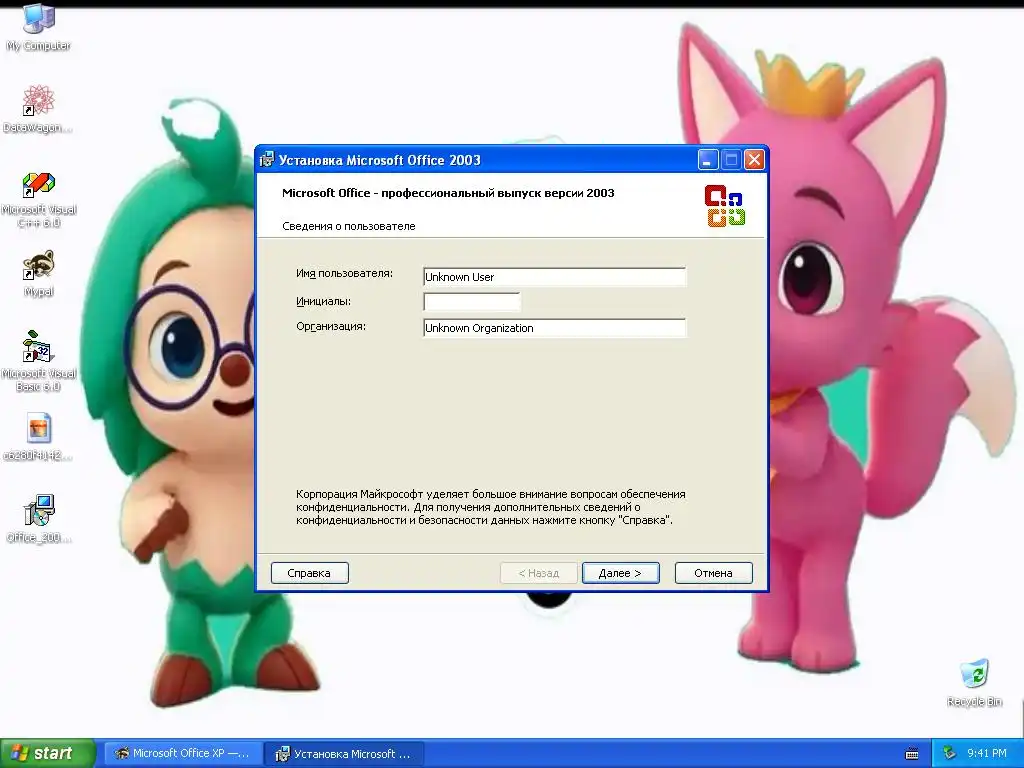Click the Microsoft Office профессиональный выпуск title text
This screenshot has height=768, width=1024.
point(448,193)
